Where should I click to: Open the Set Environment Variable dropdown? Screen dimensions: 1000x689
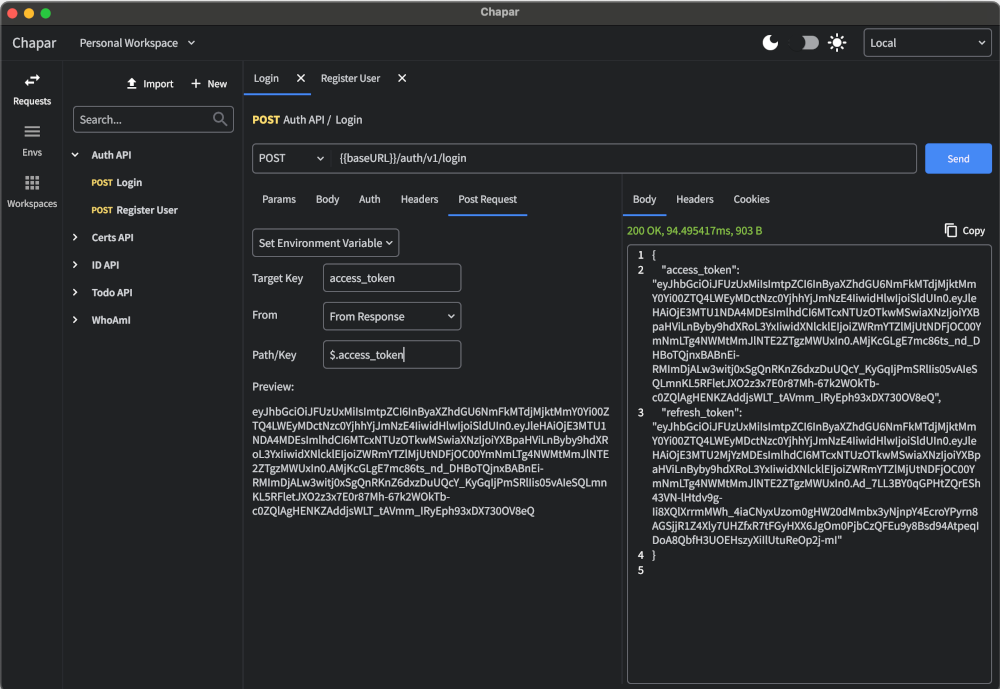click(x=325, y=243)
